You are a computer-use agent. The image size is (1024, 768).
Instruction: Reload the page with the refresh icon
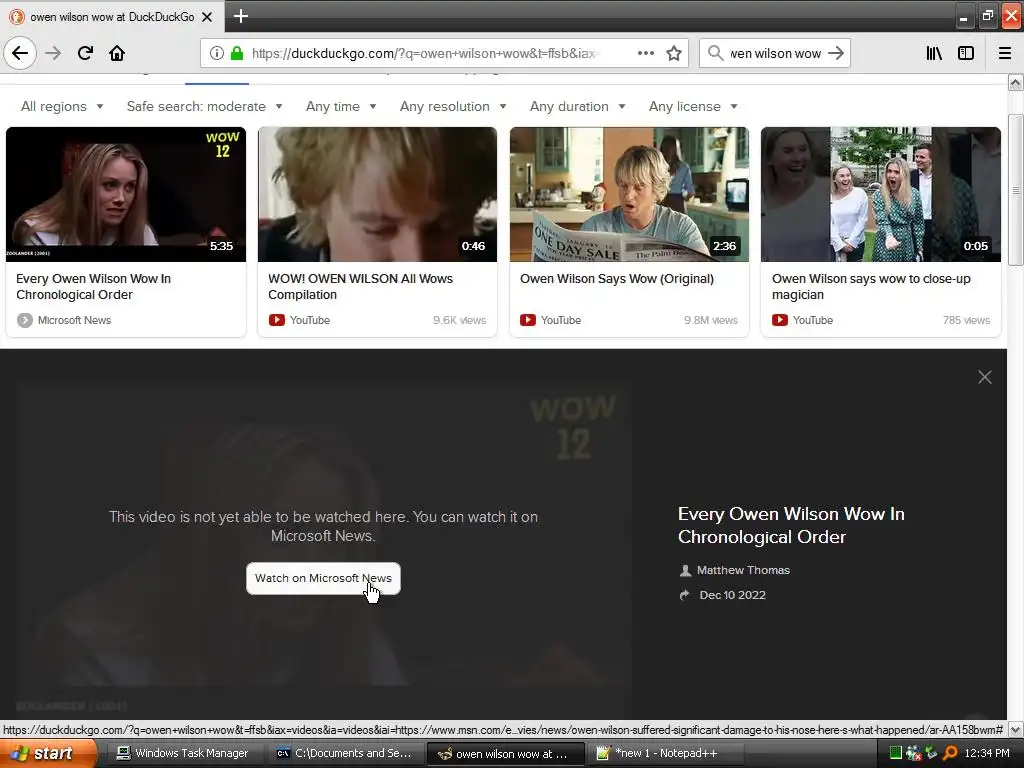coord(85,53)
